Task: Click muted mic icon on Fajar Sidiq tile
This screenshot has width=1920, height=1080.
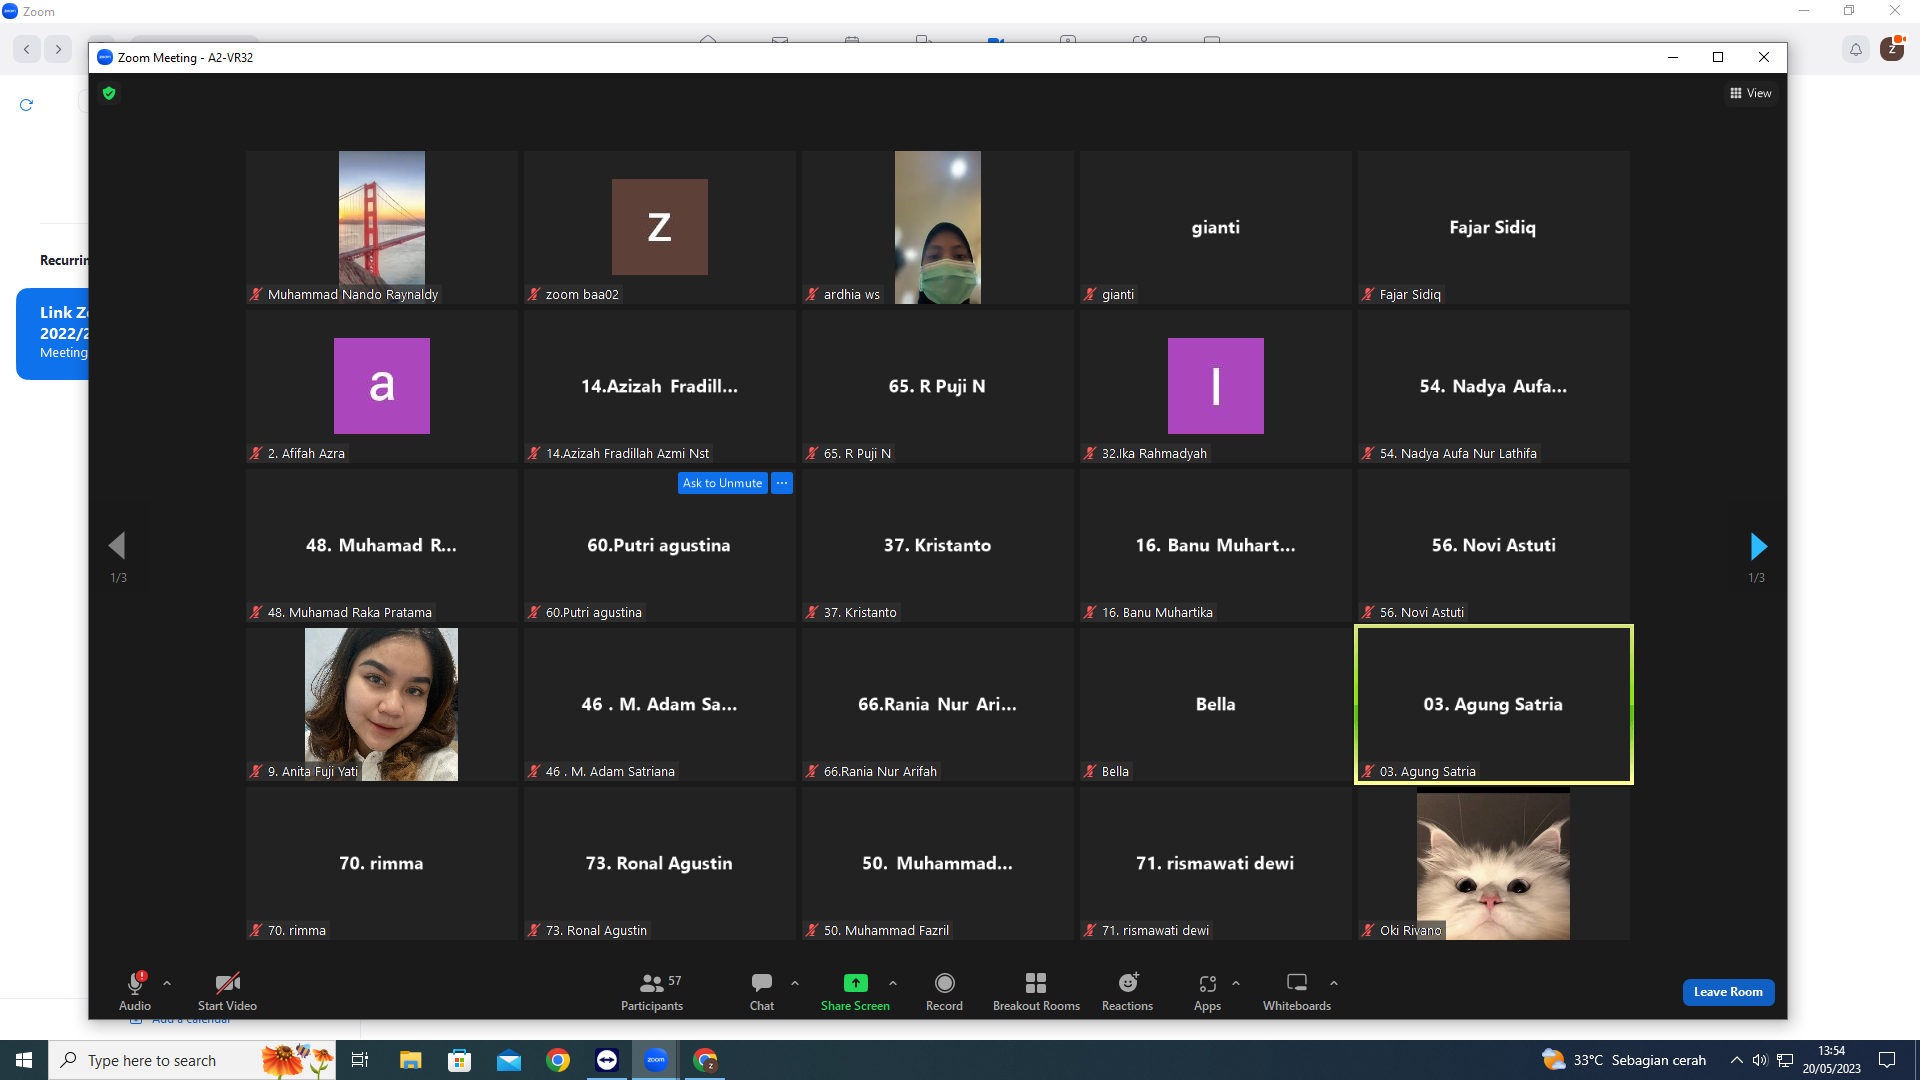Action: [x=1368, y=294]
